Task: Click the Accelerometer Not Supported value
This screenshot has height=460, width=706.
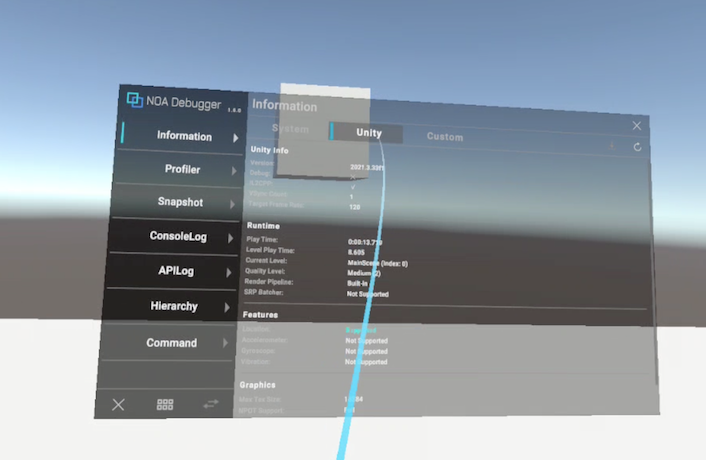Action: (x=367, y=341)
